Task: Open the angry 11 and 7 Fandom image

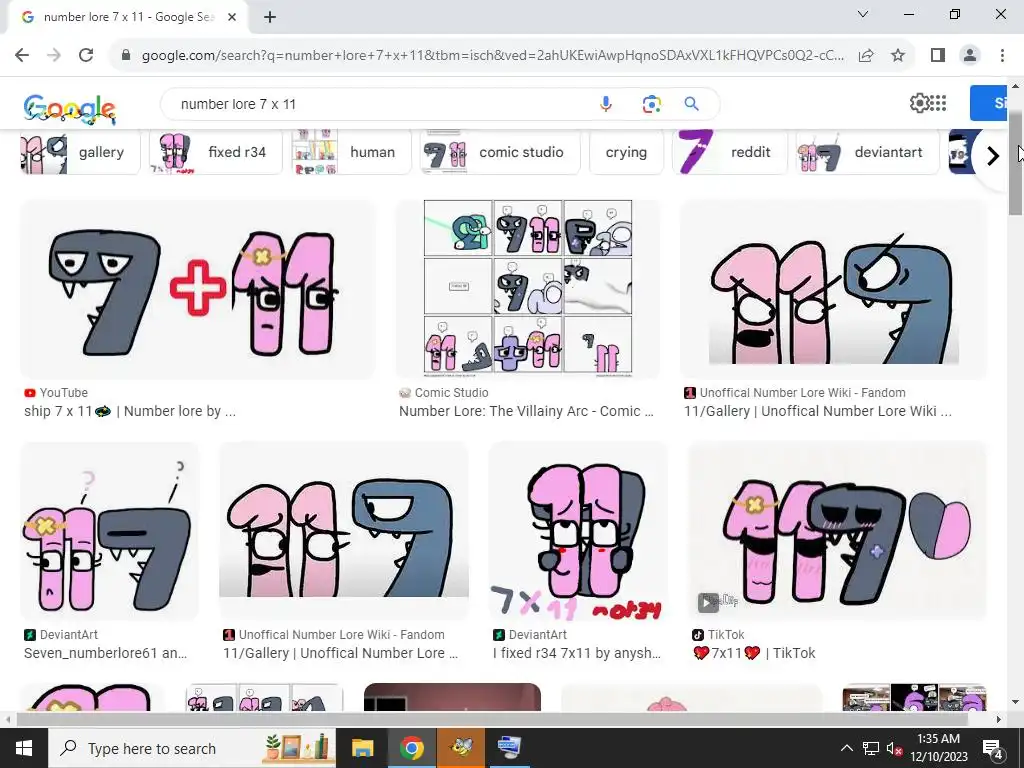Action: (834, 289)
